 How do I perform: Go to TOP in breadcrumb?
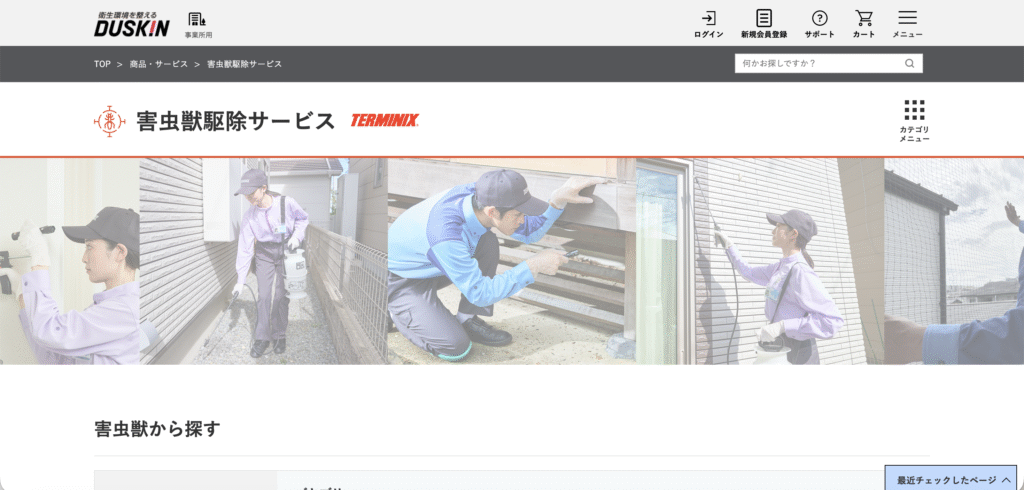pos(102,64)
